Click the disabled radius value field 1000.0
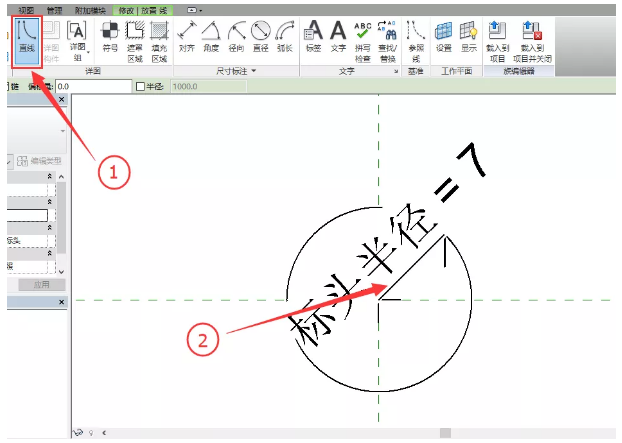The image size is (622, 443). [209, 86]
